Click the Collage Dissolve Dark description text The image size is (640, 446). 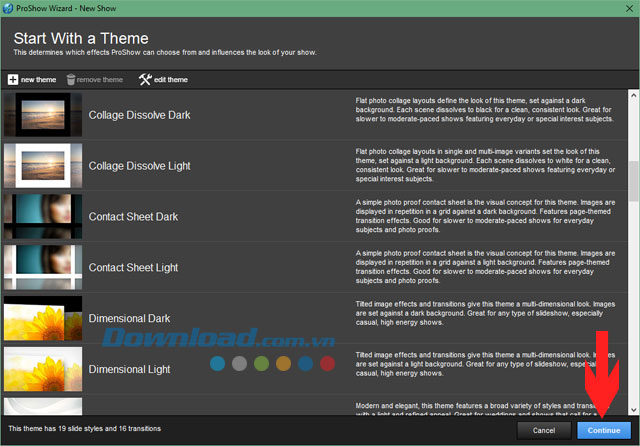point(484,110)
